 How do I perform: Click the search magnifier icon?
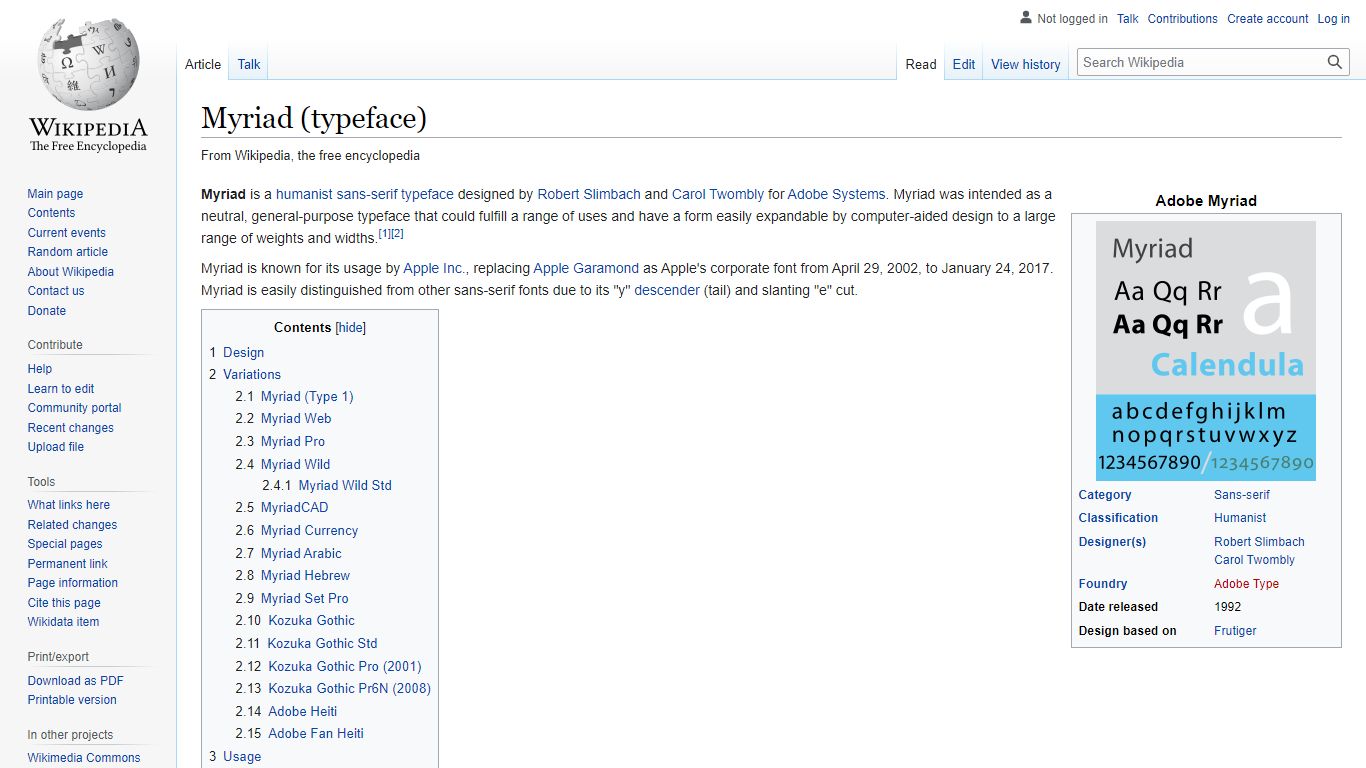click(1335, 62)
